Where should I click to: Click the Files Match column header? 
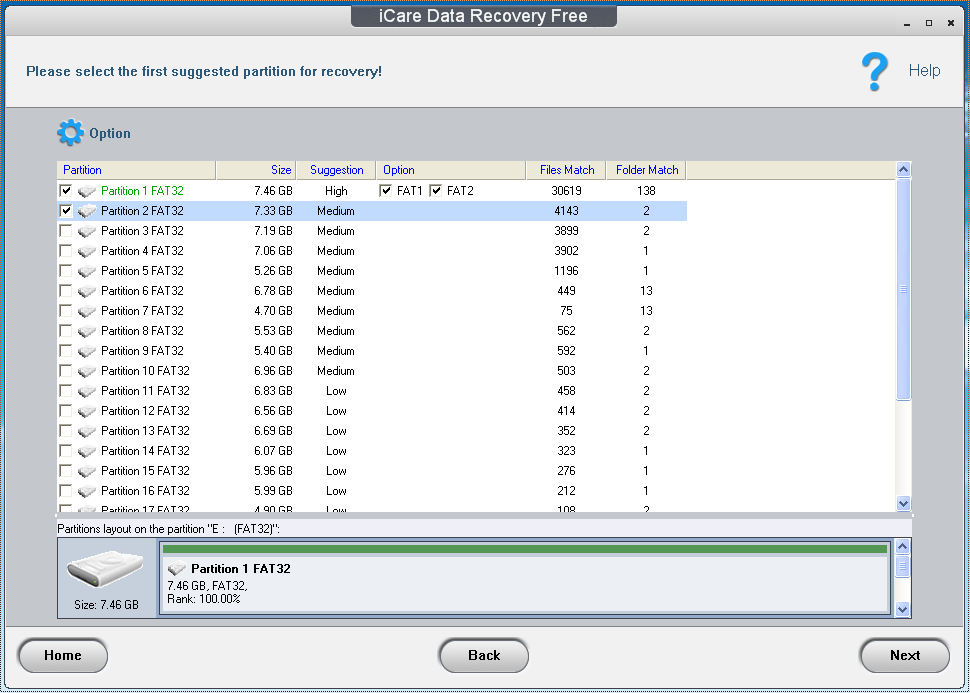point(565,169)
